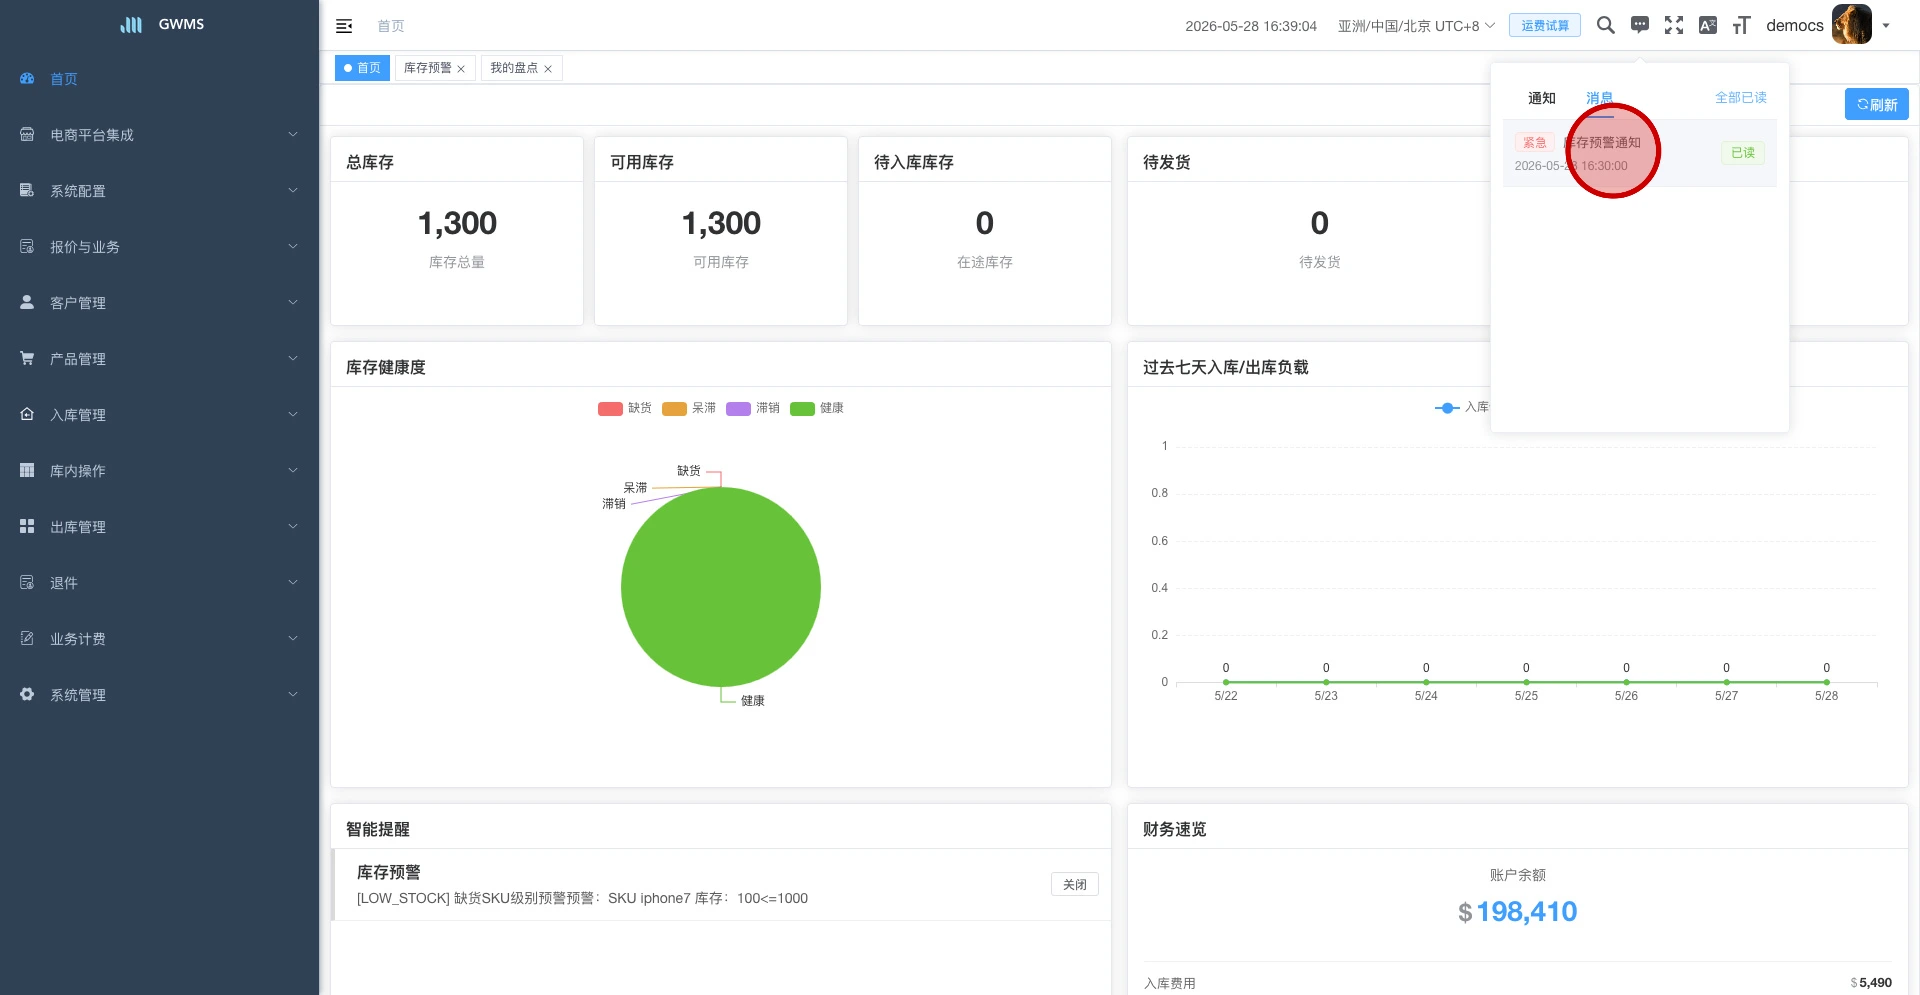Screen dimensions: 1920x995
Task: Click the 已读 button on the notification
Action: [1743, 153]
